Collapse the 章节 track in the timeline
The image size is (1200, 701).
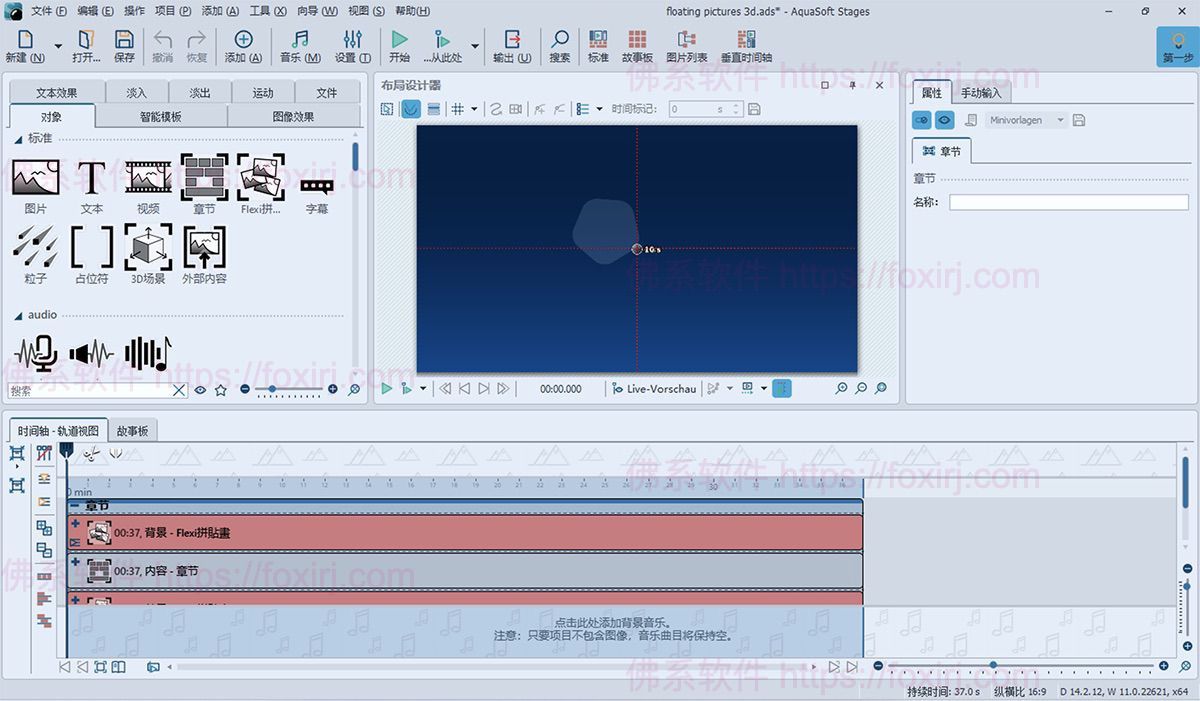coord(75,505)
